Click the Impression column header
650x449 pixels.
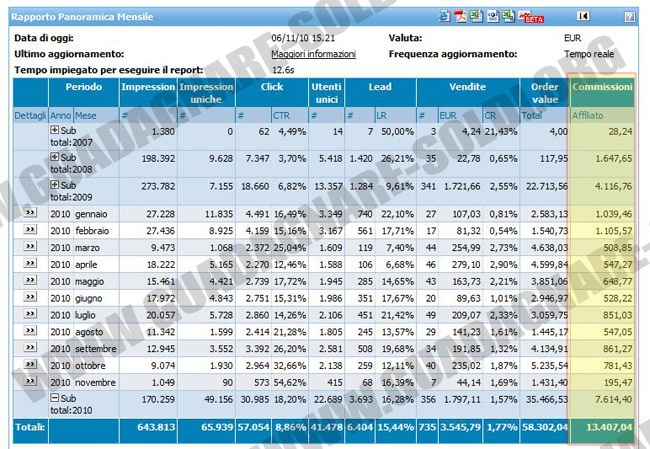point(148,87)
